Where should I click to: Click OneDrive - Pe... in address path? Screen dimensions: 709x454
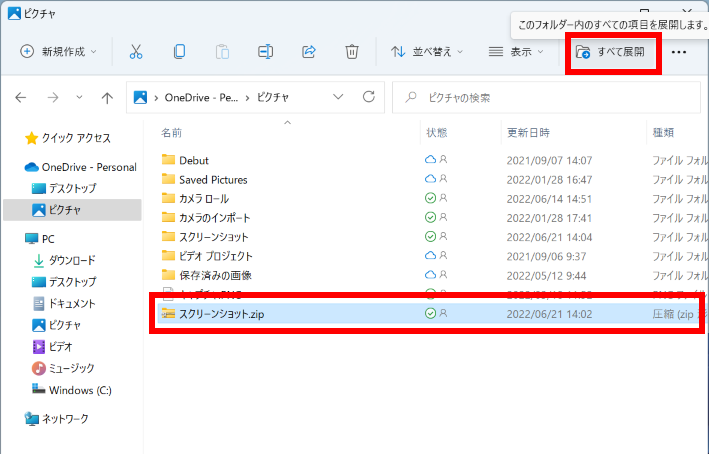[201, 98]
